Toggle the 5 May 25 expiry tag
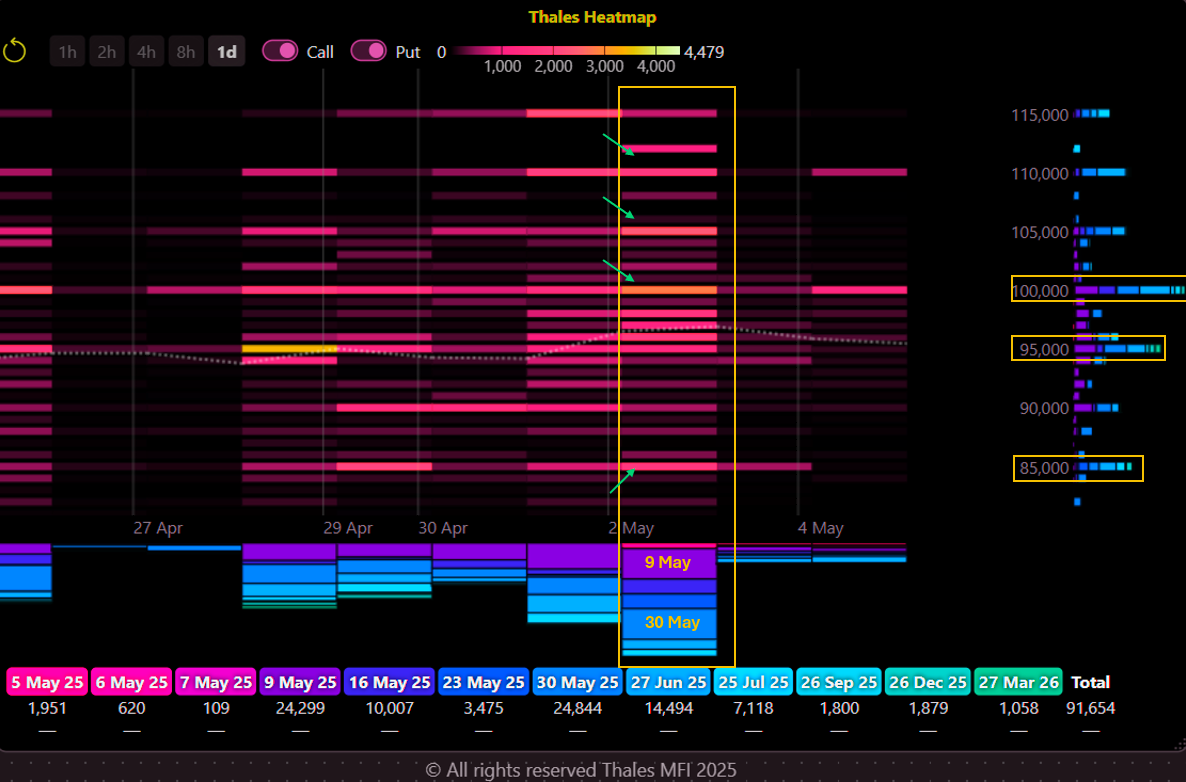 pos(47,682)
